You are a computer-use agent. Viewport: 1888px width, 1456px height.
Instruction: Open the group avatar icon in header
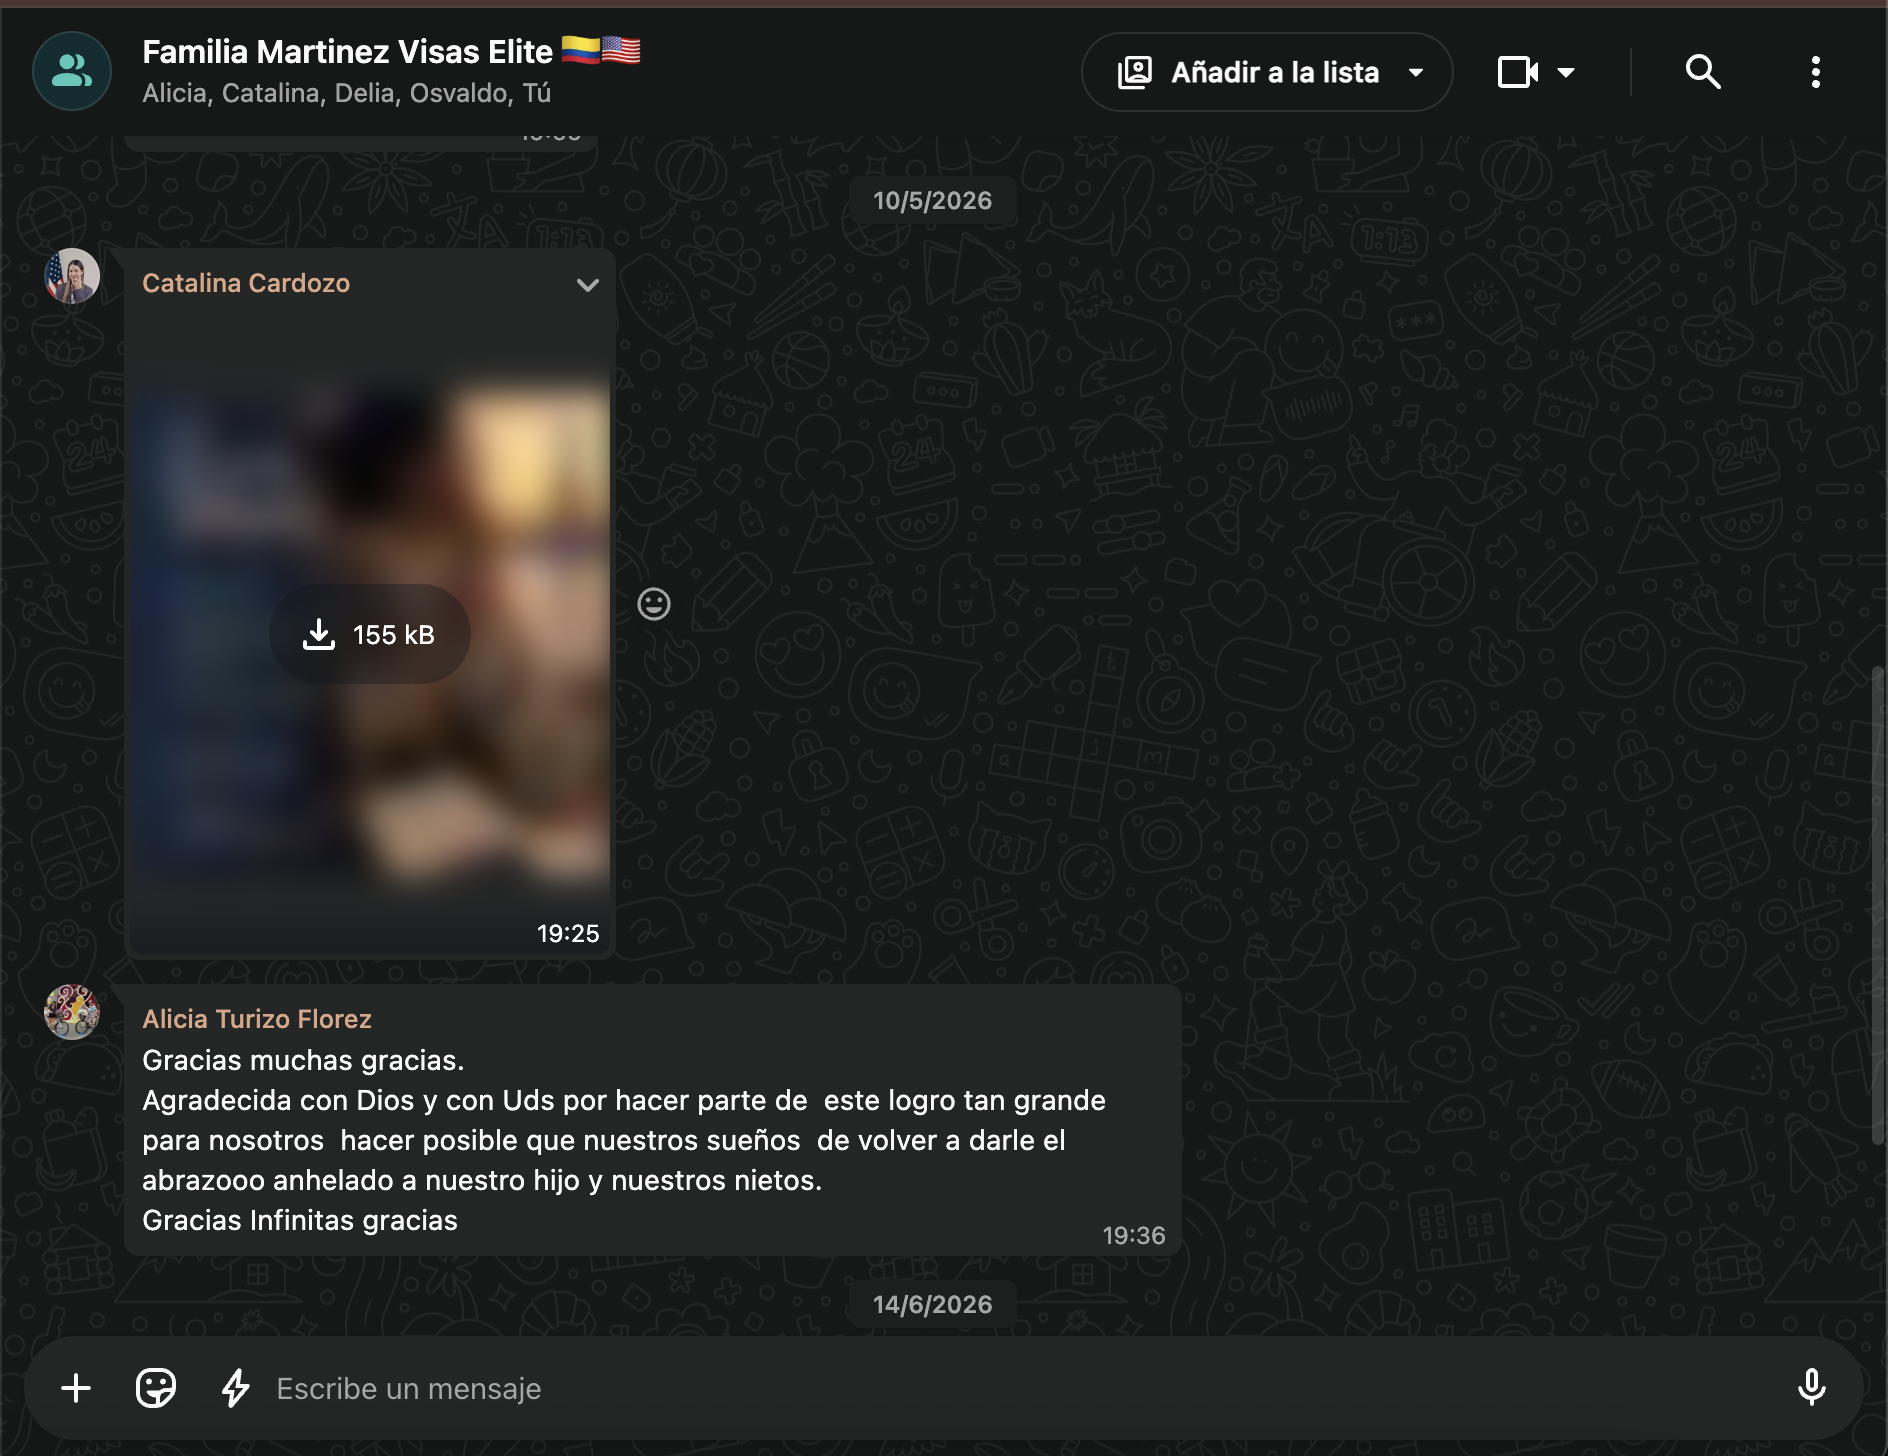click(x=71, y=71)
